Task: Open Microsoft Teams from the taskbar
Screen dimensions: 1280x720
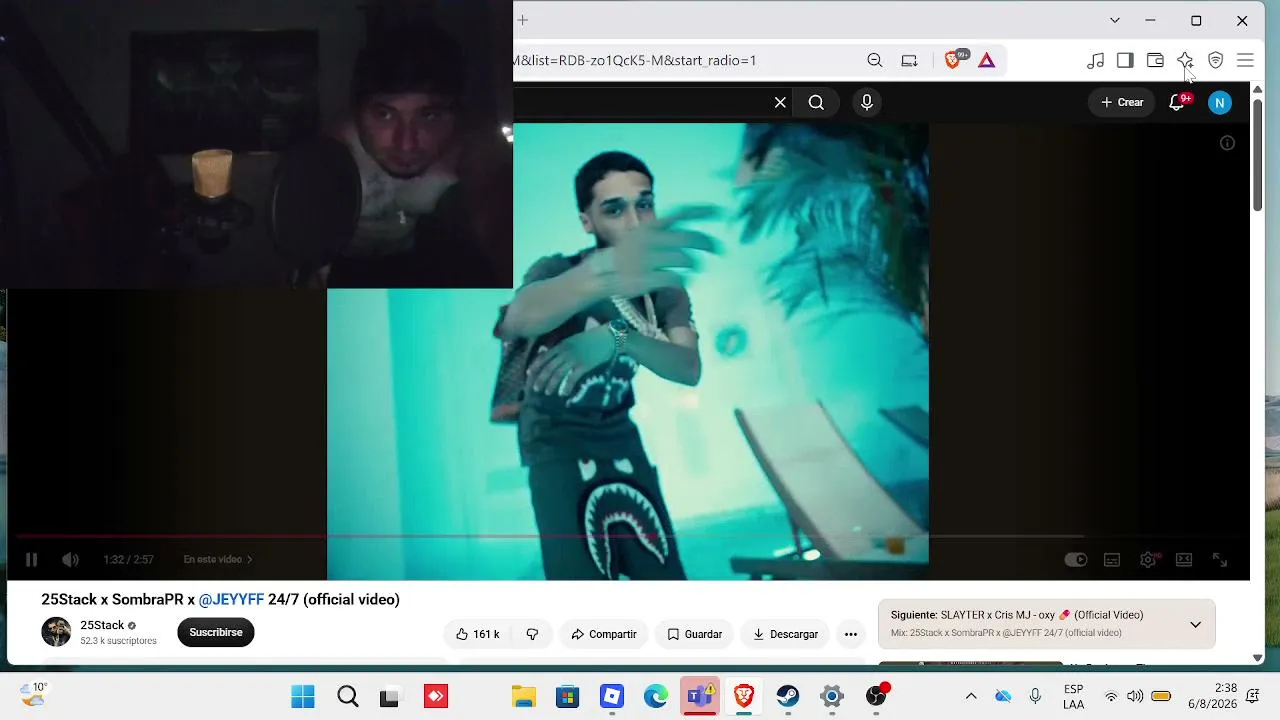Action: point(700,696)
